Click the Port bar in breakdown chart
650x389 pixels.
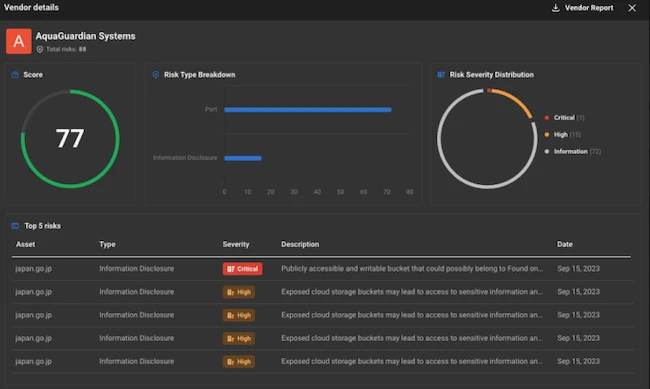click(308, 110)
